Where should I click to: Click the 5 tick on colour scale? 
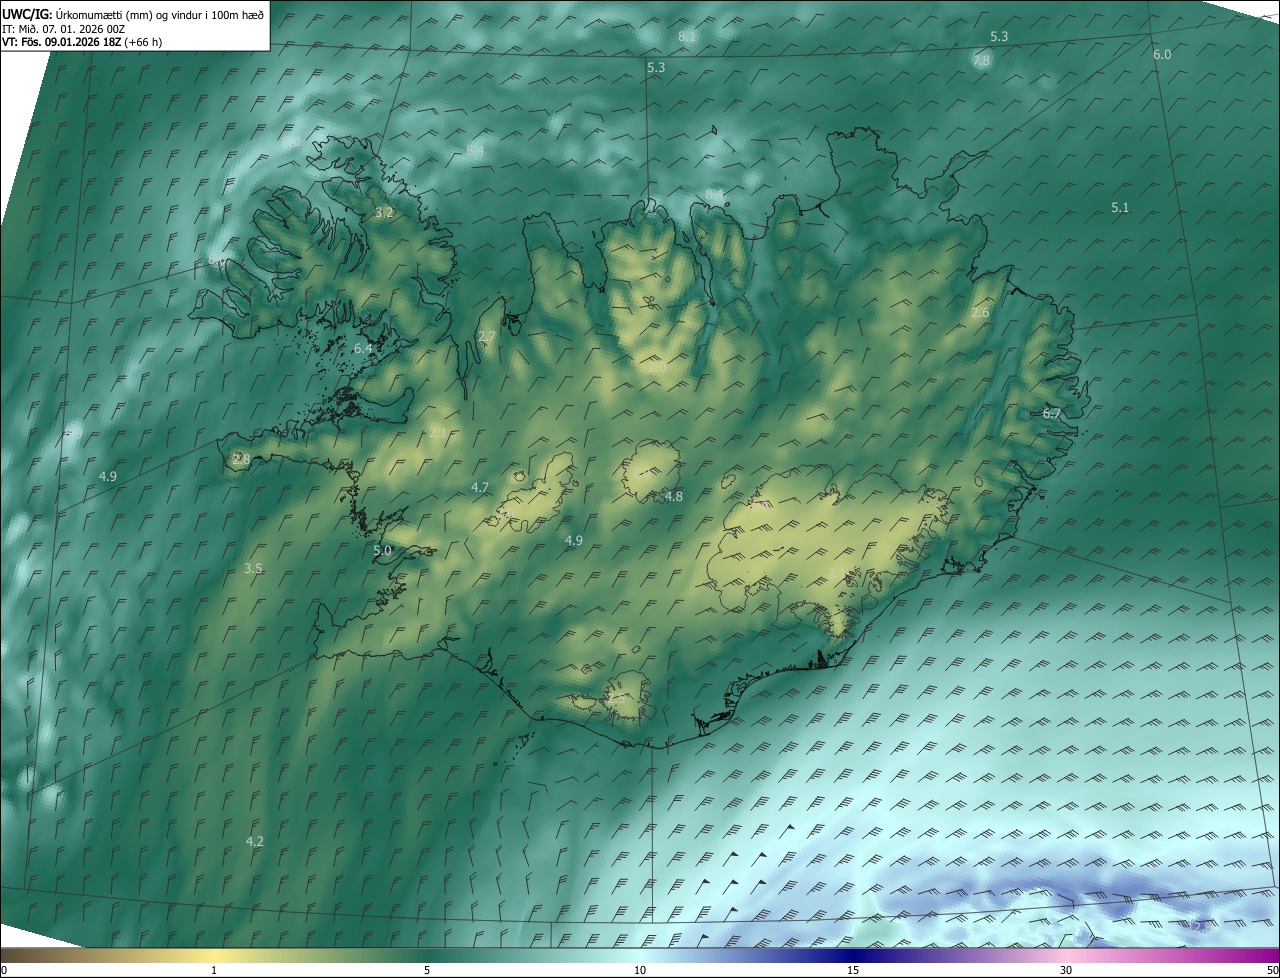427,970
